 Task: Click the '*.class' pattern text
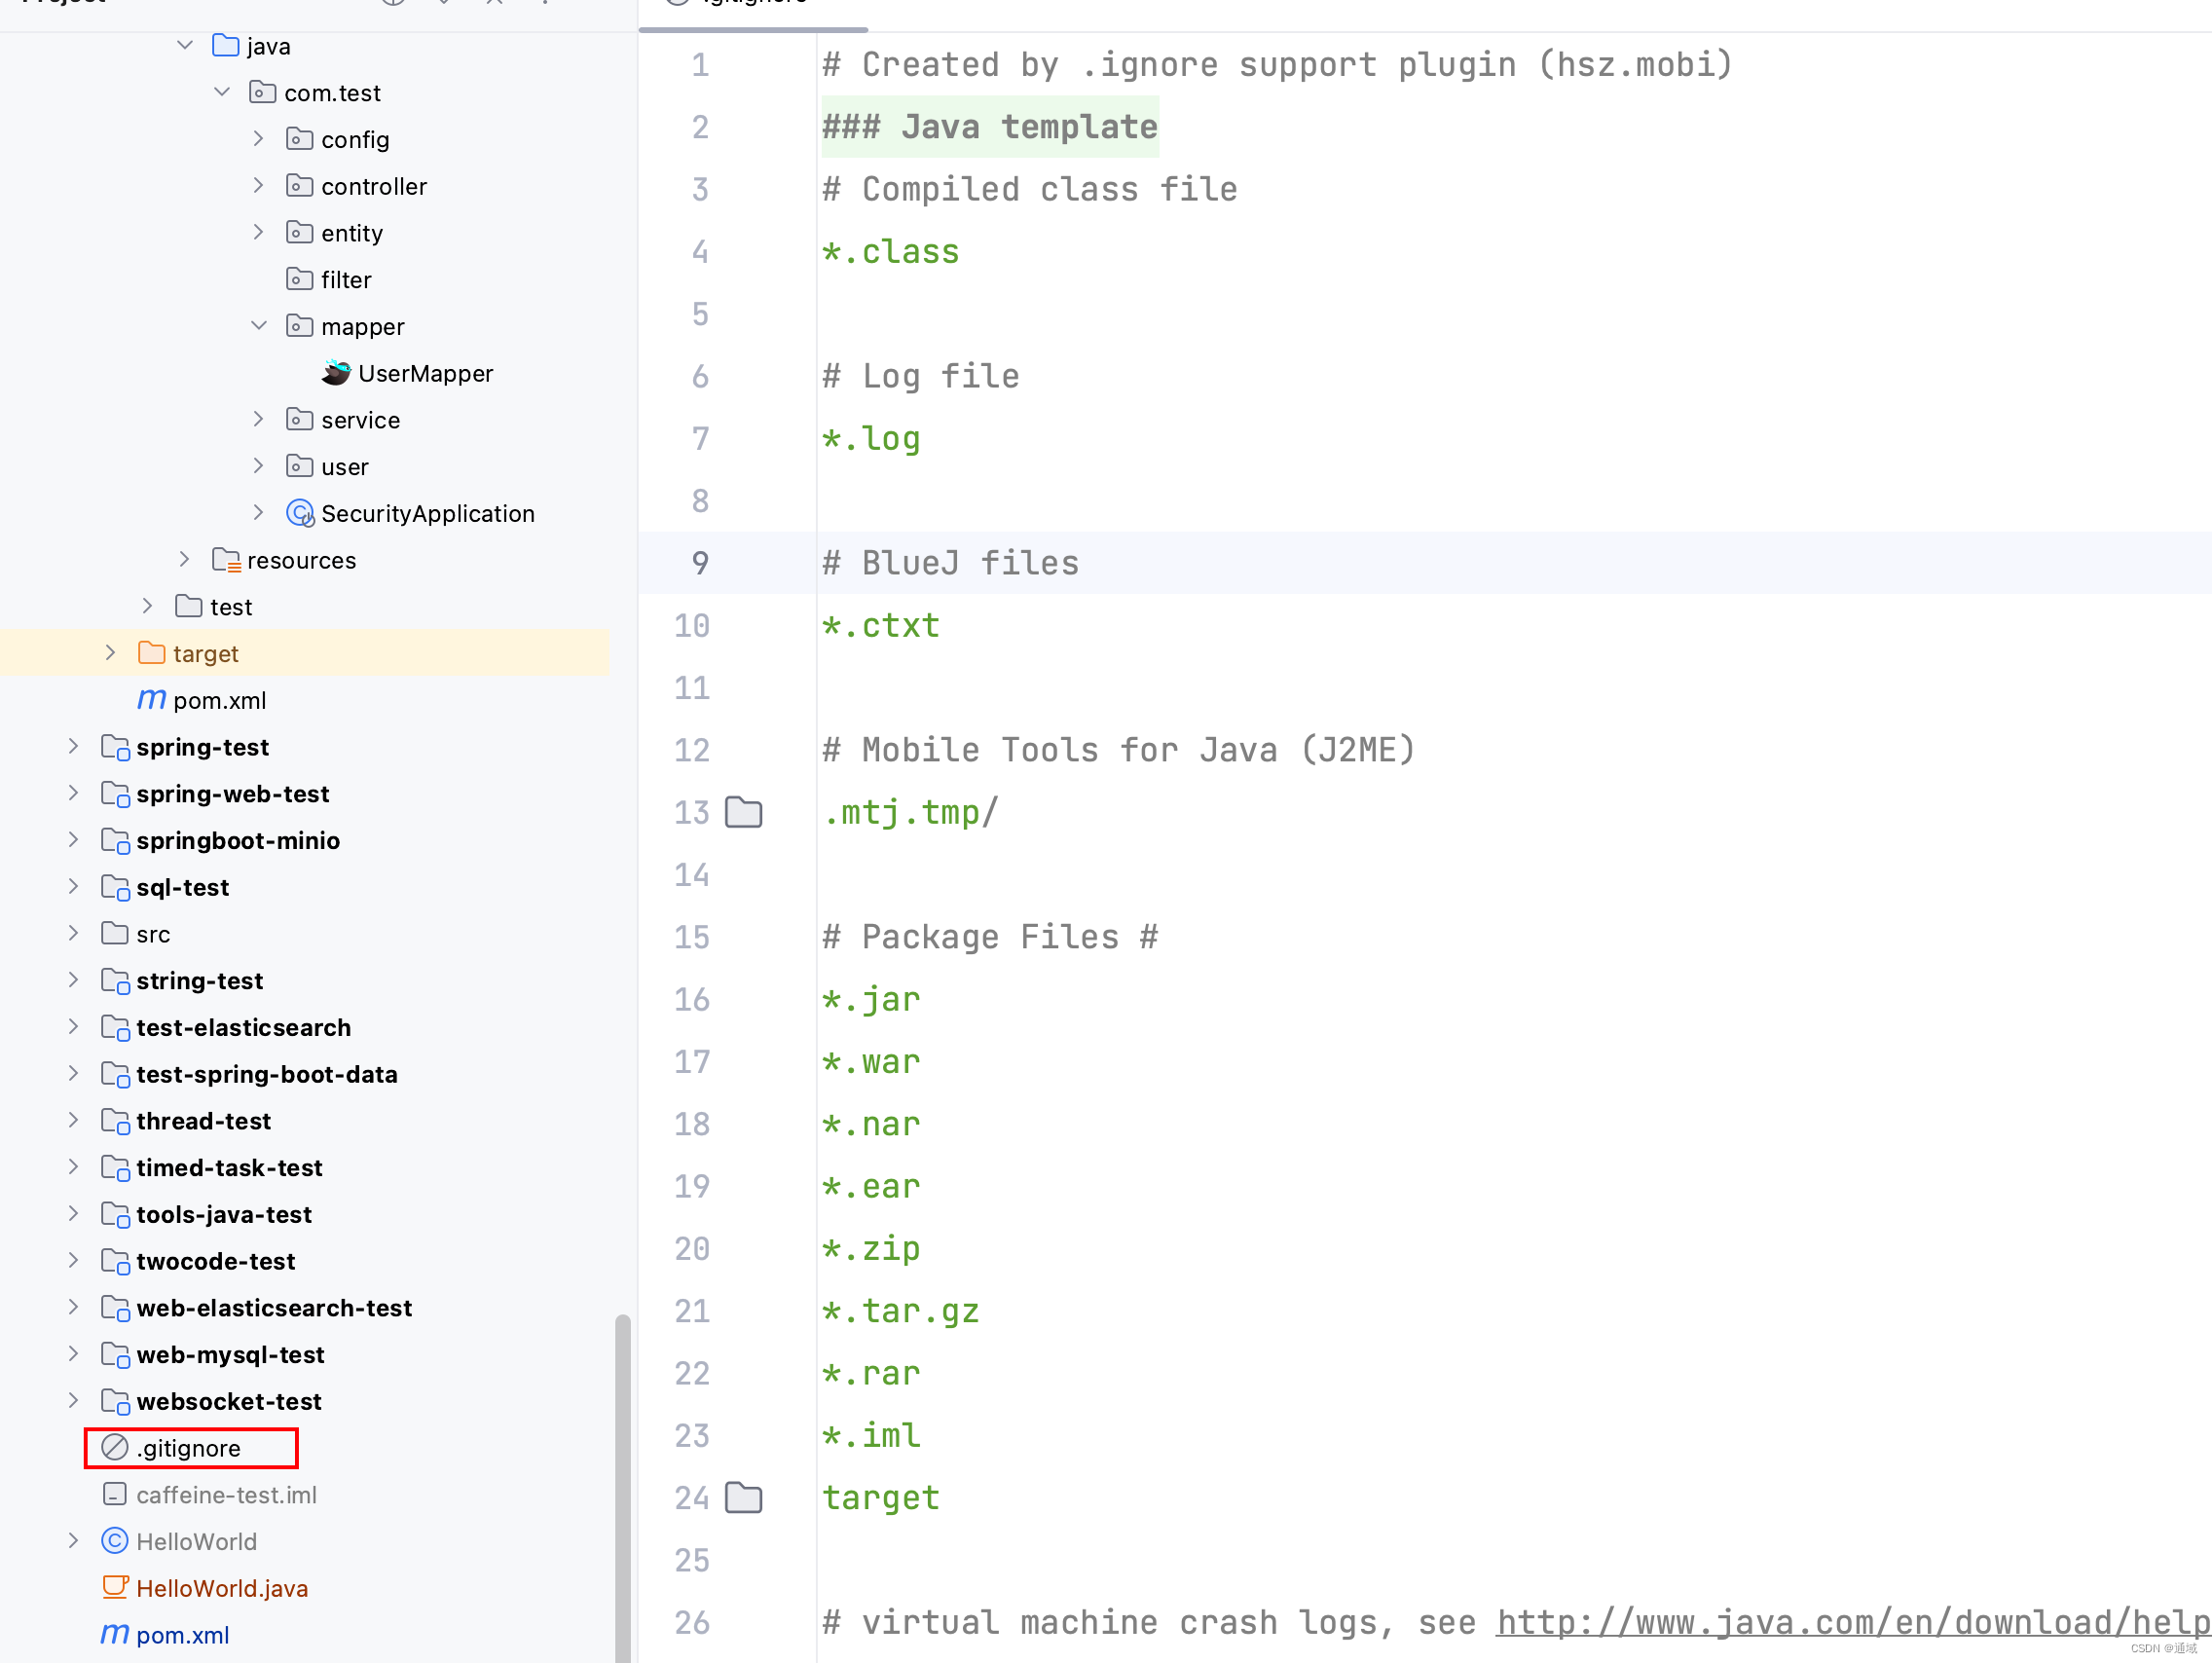tap(890, 251)
